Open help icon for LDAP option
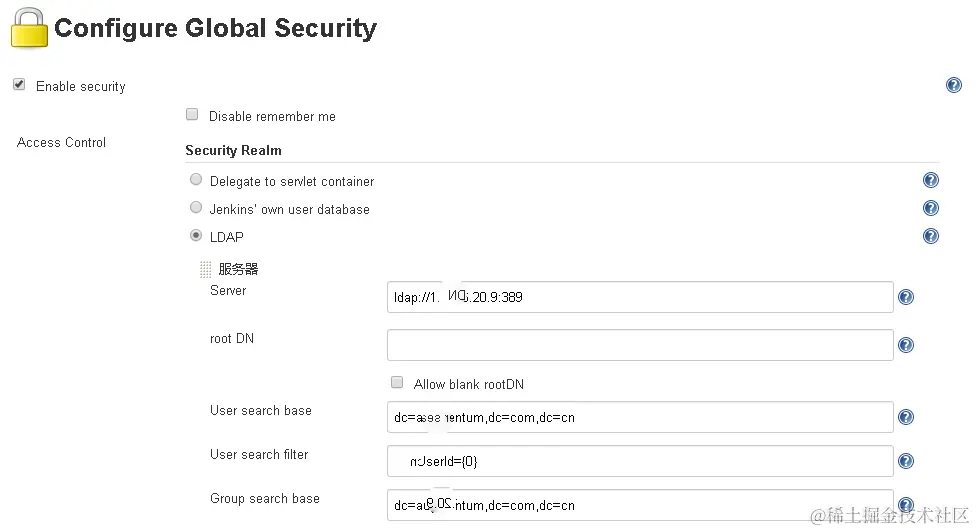 pyautogui.click(x=931, y=236)
